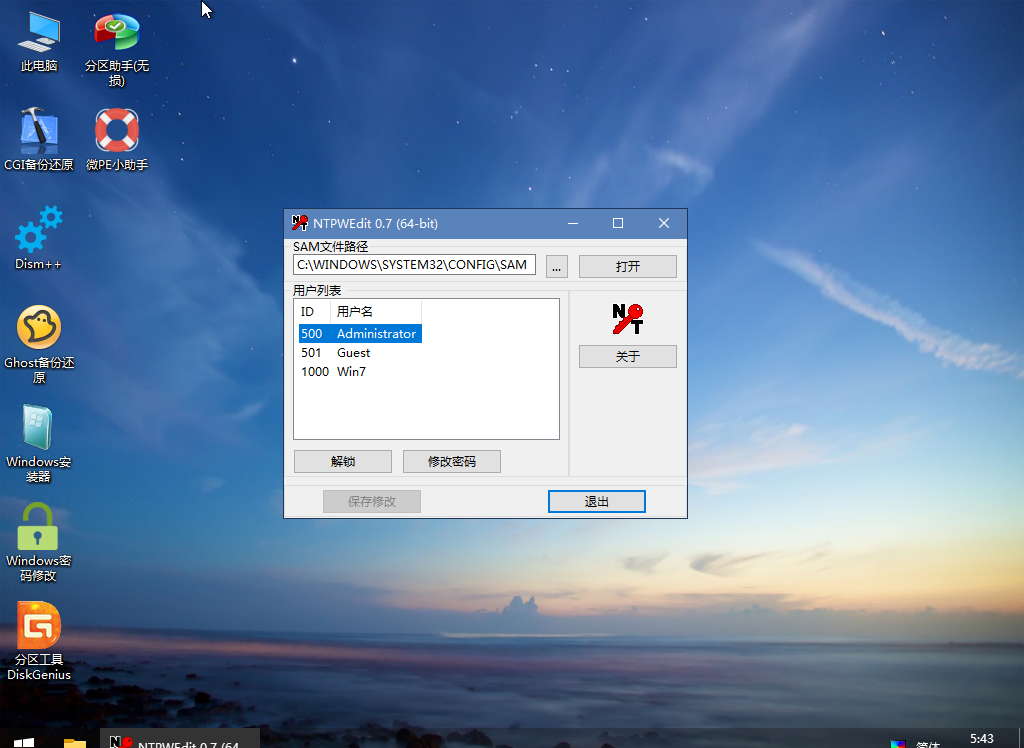Click the NTPWEdit key logo image
This screenshot has width=1024, height=748.
tap(627, 319)
